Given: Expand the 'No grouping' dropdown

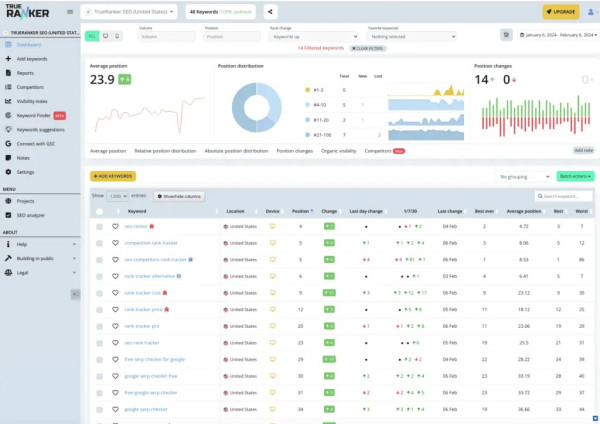Looking at the screenshot, I should point(524,176).
